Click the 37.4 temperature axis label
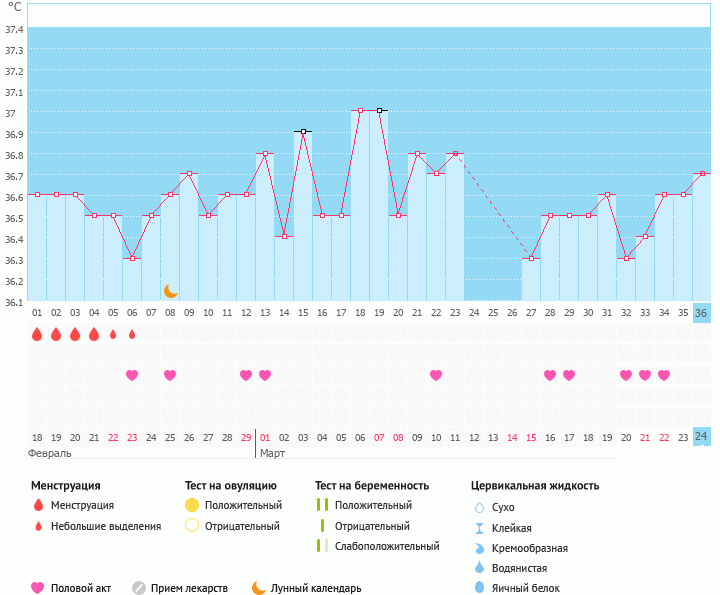This screenshot has height=595, width=720. point(14,30)
